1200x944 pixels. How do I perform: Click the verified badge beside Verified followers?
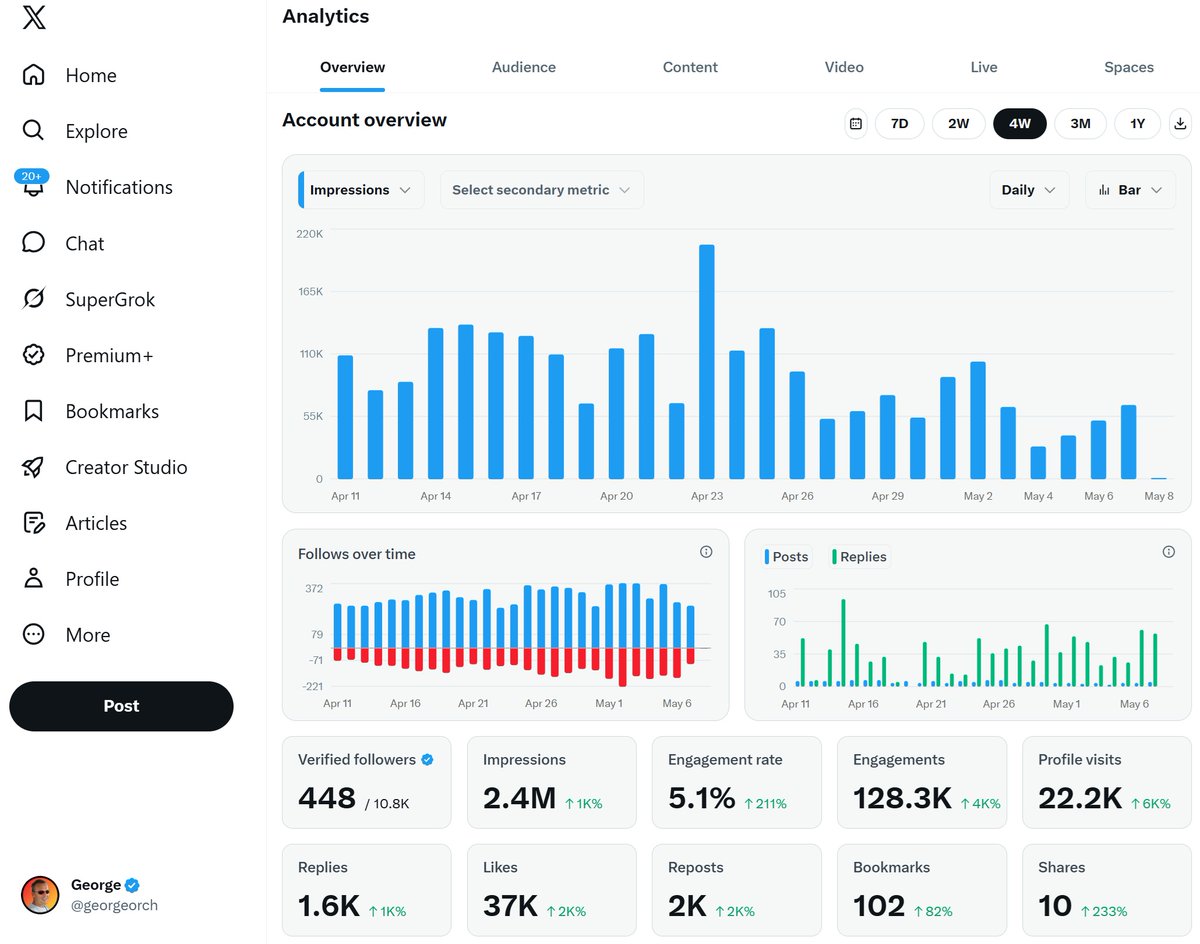tap(427, 760)
